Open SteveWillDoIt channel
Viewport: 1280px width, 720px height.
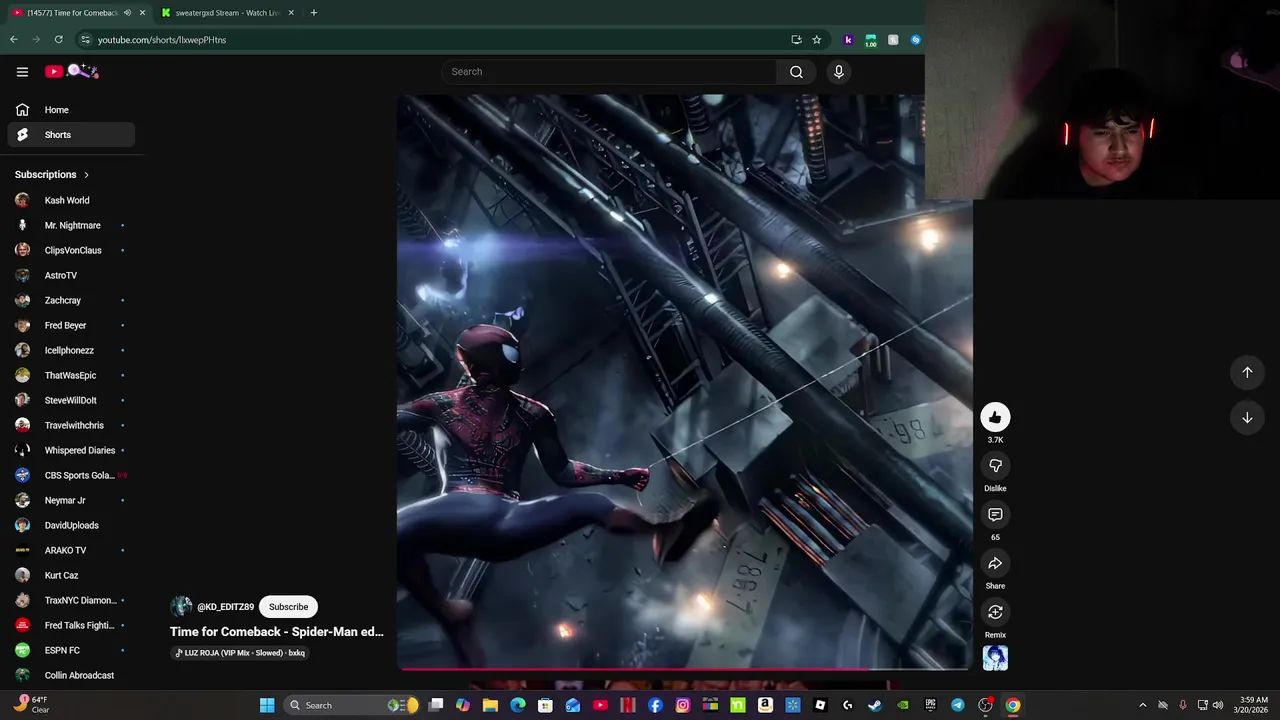(71, 400)
